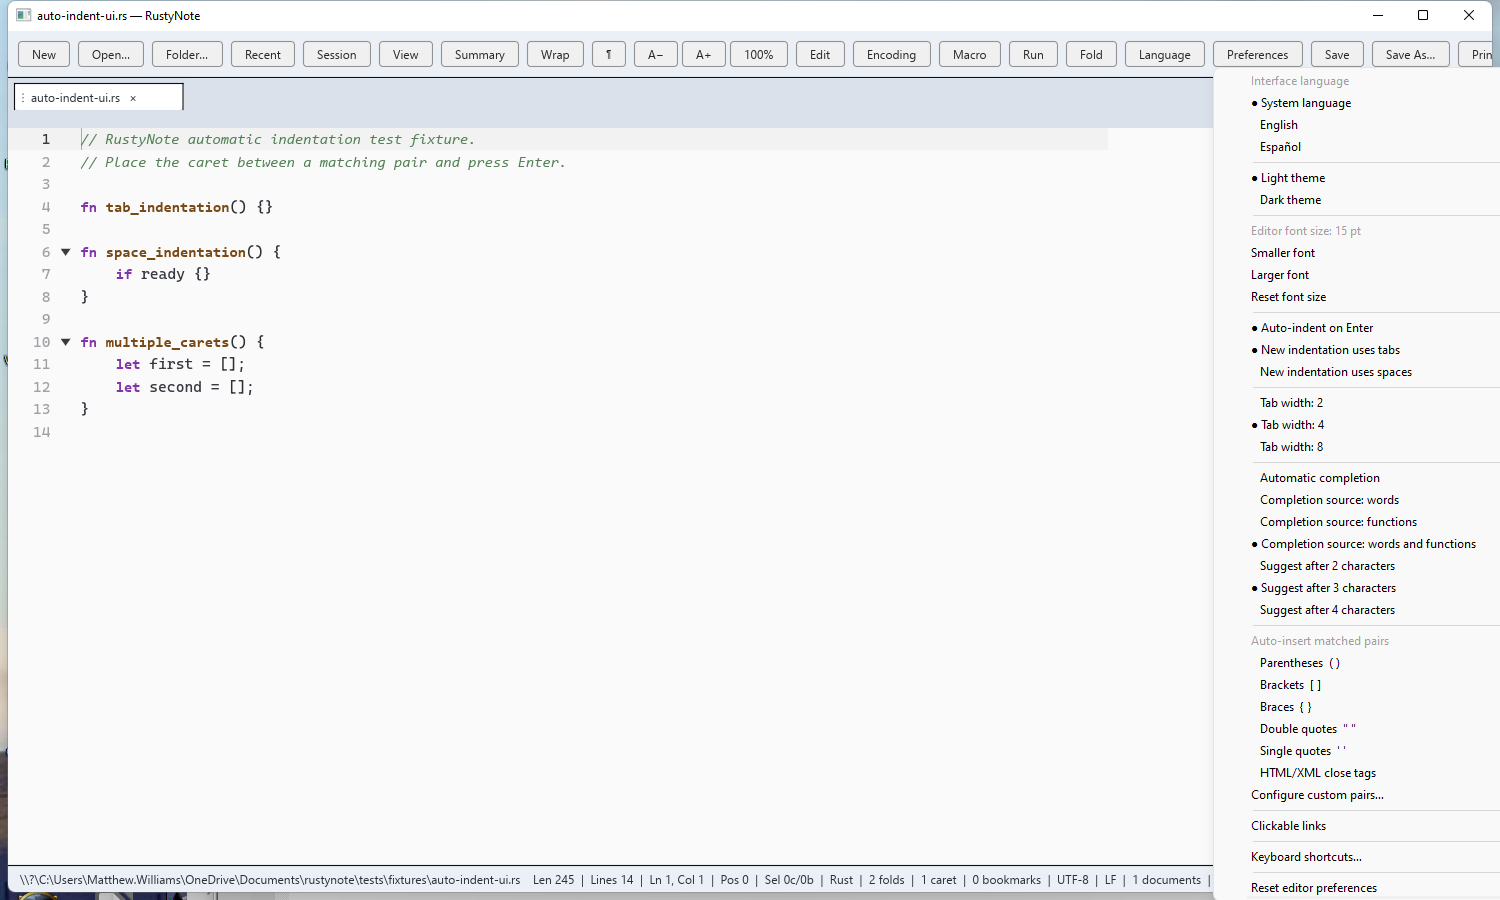Click the New toolbar button
Screen dimensions: 1500x900
44,54
